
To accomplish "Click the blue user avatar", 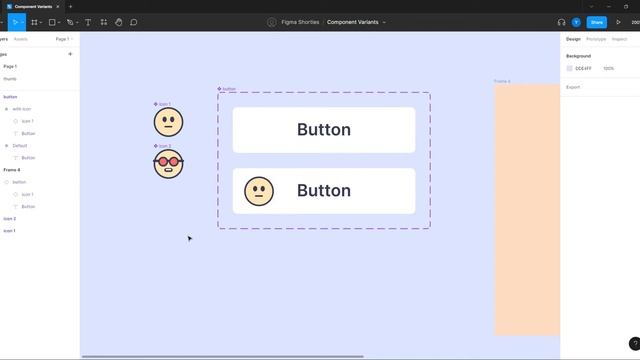I will (x=576, y=22).
